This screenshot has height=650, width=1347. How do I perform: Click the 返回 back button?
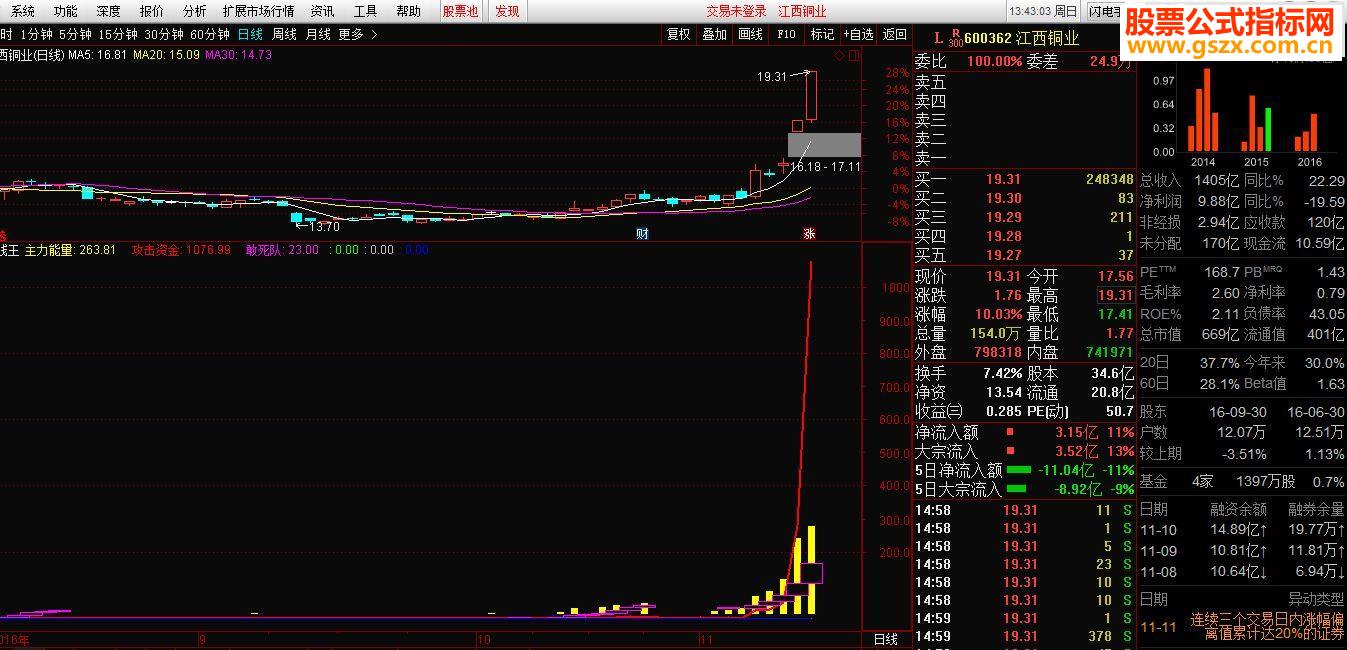tap(894, 34)
